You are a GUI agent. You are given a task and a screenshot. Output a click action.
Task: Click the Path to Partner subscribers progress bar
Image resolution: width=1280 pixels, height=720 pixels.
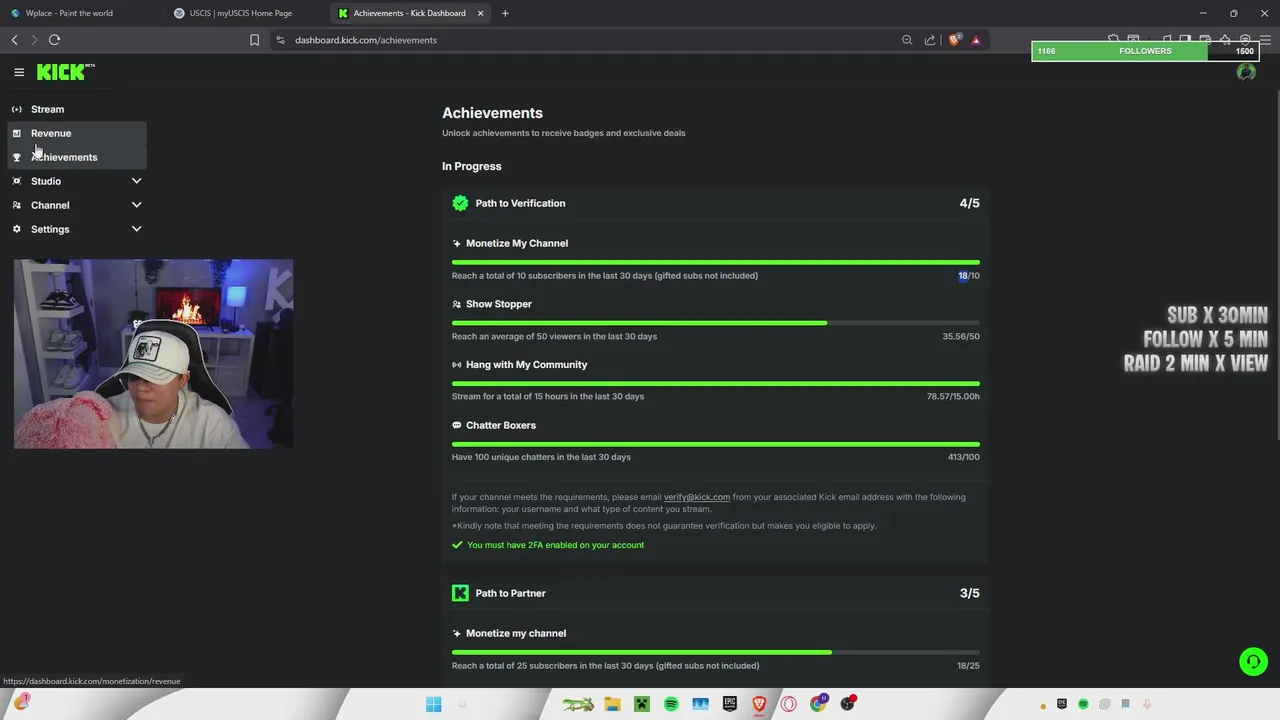coord(715,652)
